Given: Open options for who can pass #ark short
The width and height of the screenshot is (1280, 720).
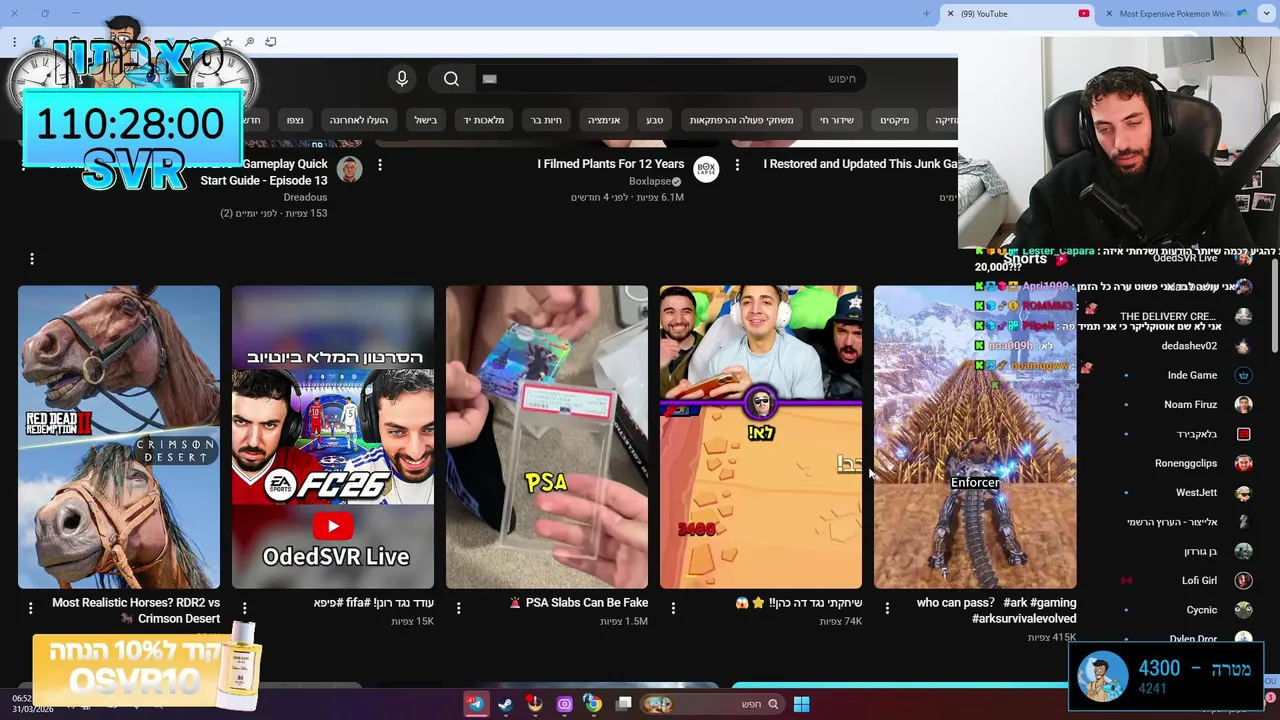Looking at the screenshot, I should coord(887,608).
